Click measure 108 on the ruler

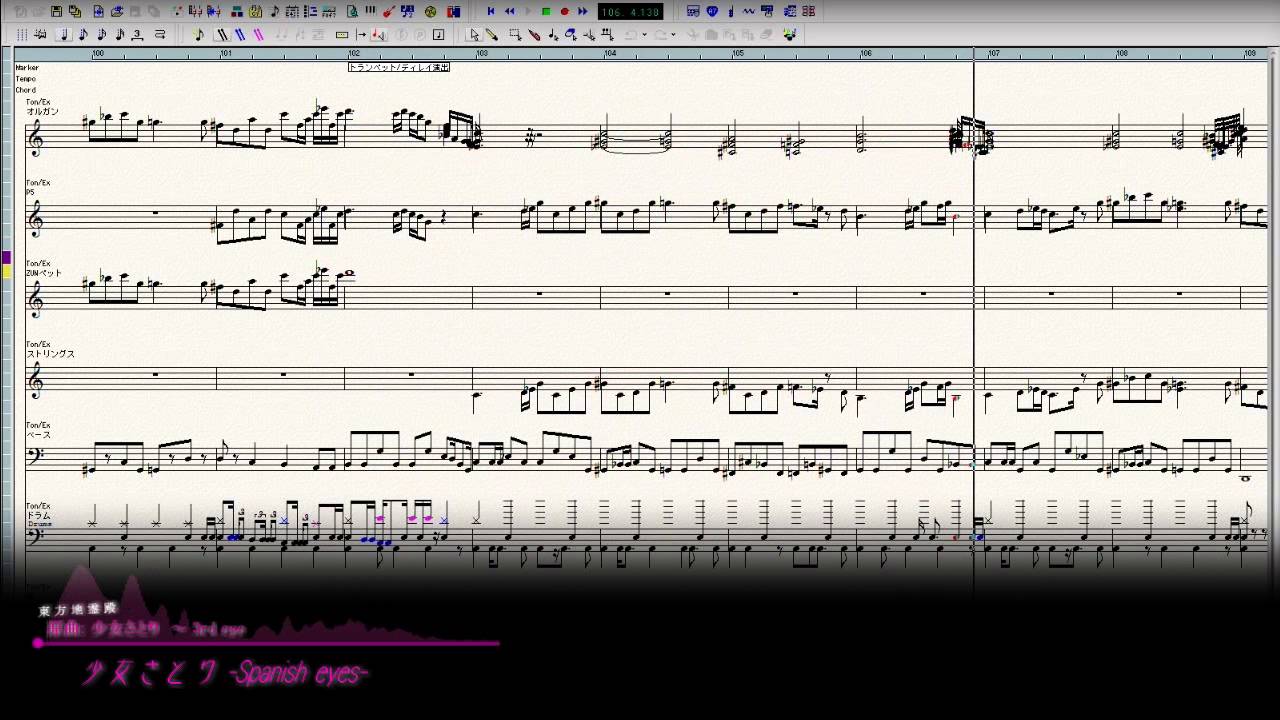[1122, 53]
